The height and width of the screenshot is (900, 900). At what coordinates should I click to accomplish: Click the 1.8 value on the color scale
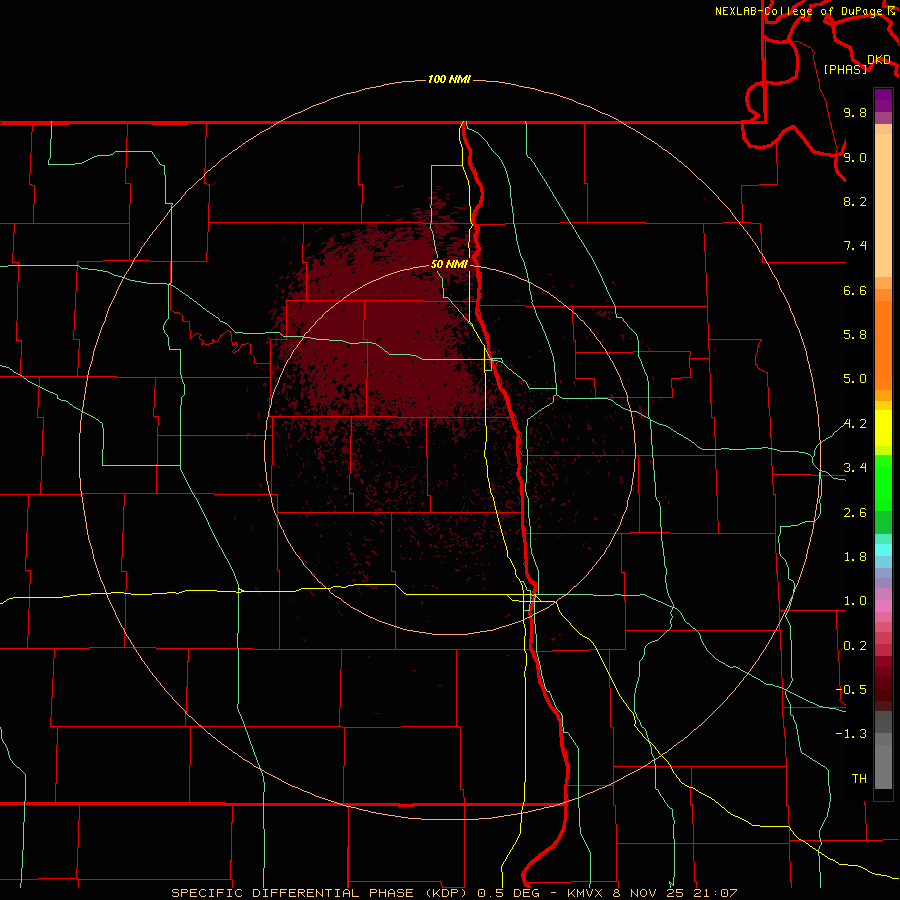coord(855,557)
